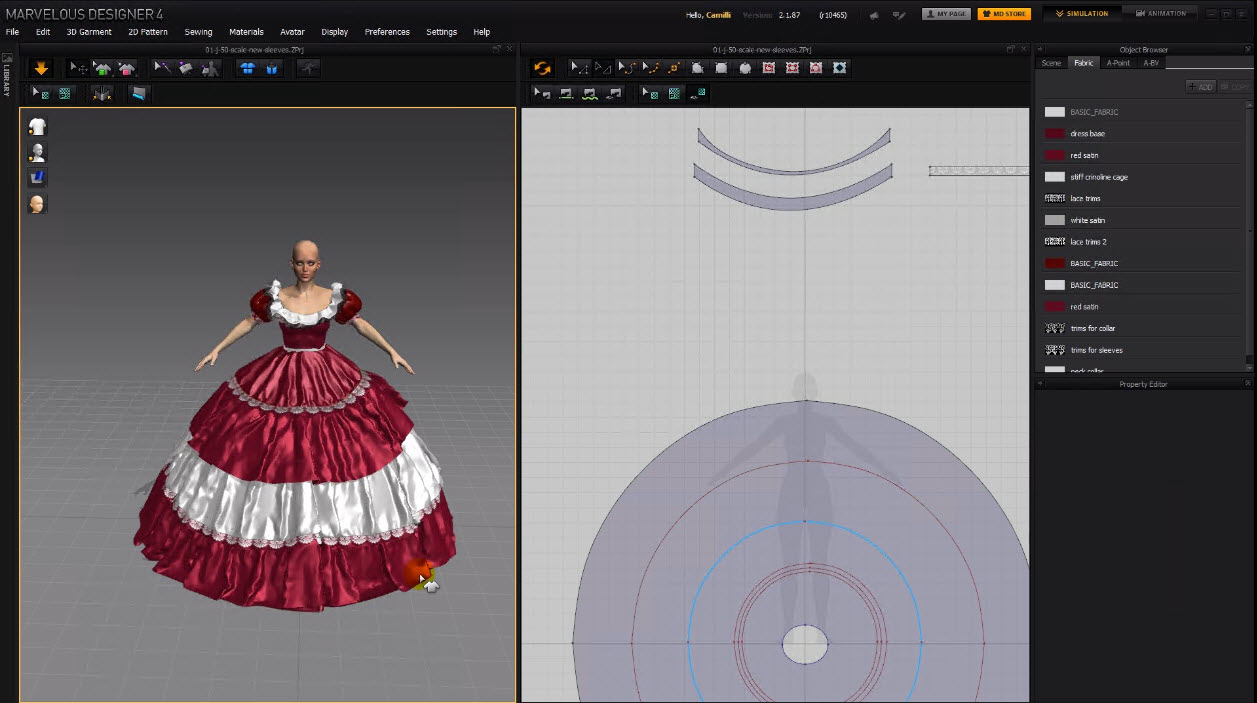Toggle the avatar head display icon
Image resolution: width=1257 pixels, height=703 pixels.
tap(37, 204)
